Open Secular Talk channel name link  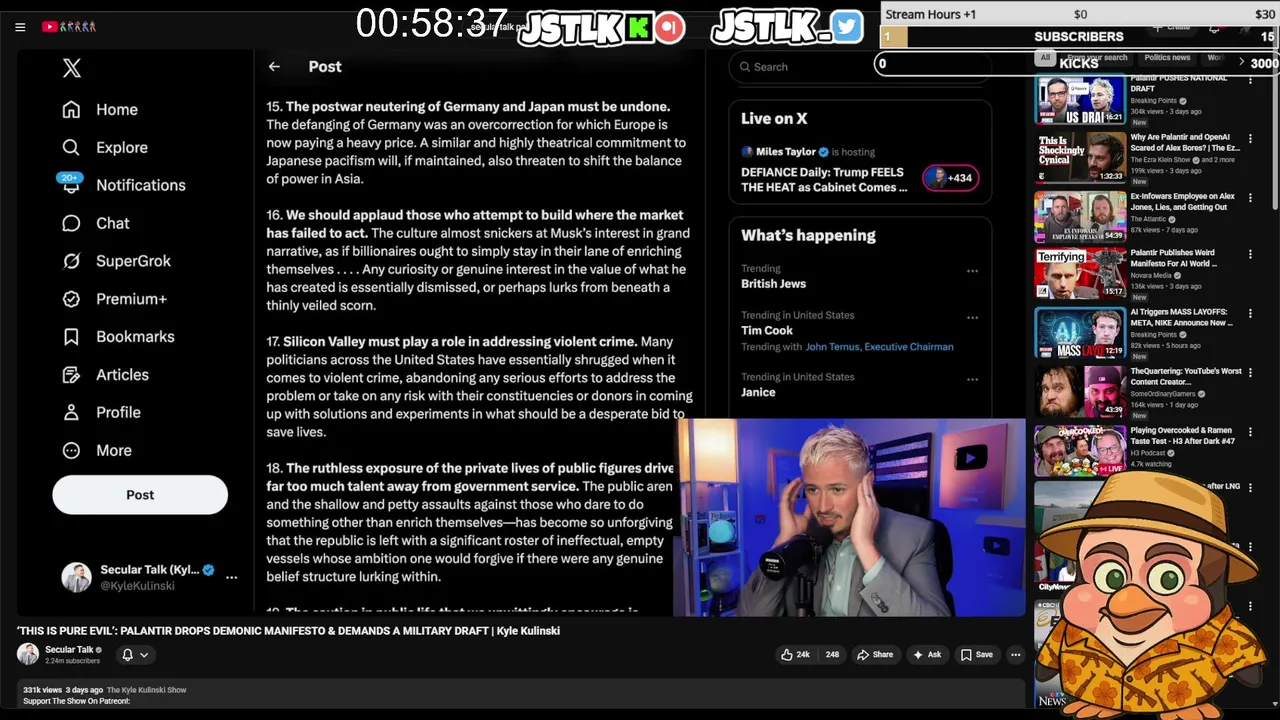click(69, 650)
